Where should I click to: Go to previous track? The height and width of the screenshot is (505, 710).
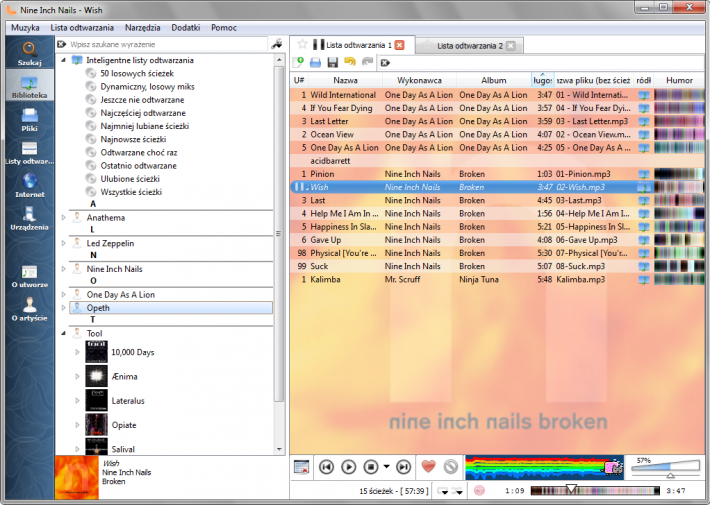pyautogui.click(x=326, y=467)
